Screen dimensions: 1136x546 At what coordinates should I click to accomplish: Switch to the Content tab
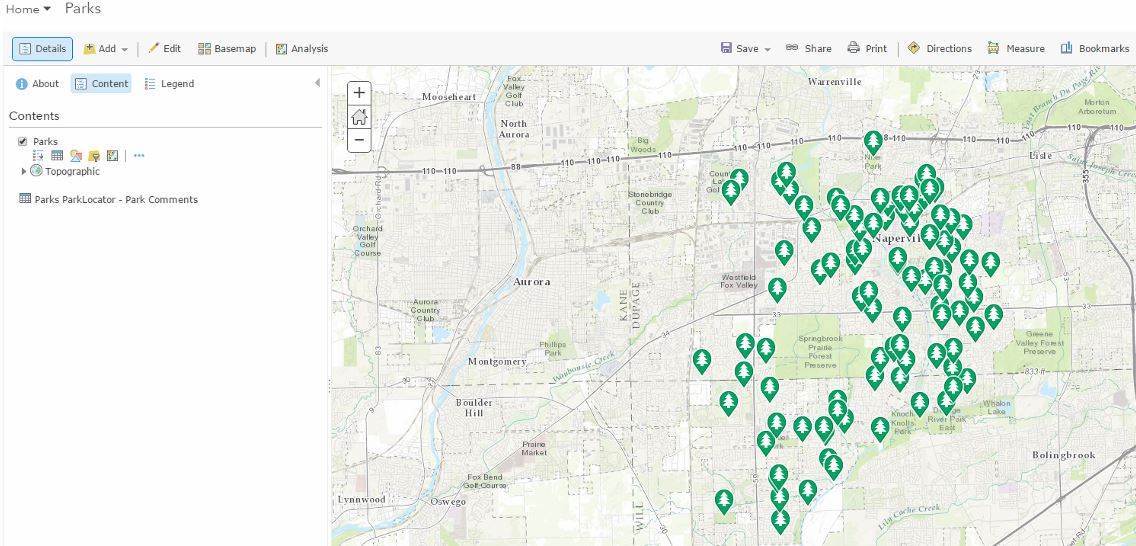click(101, 83)
